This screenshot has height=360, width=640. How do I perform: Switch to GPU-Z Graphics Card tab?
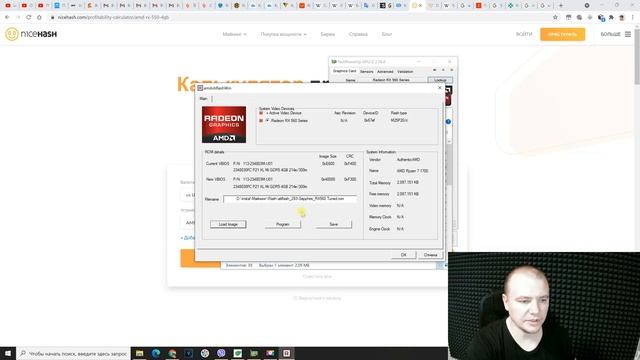344,71
